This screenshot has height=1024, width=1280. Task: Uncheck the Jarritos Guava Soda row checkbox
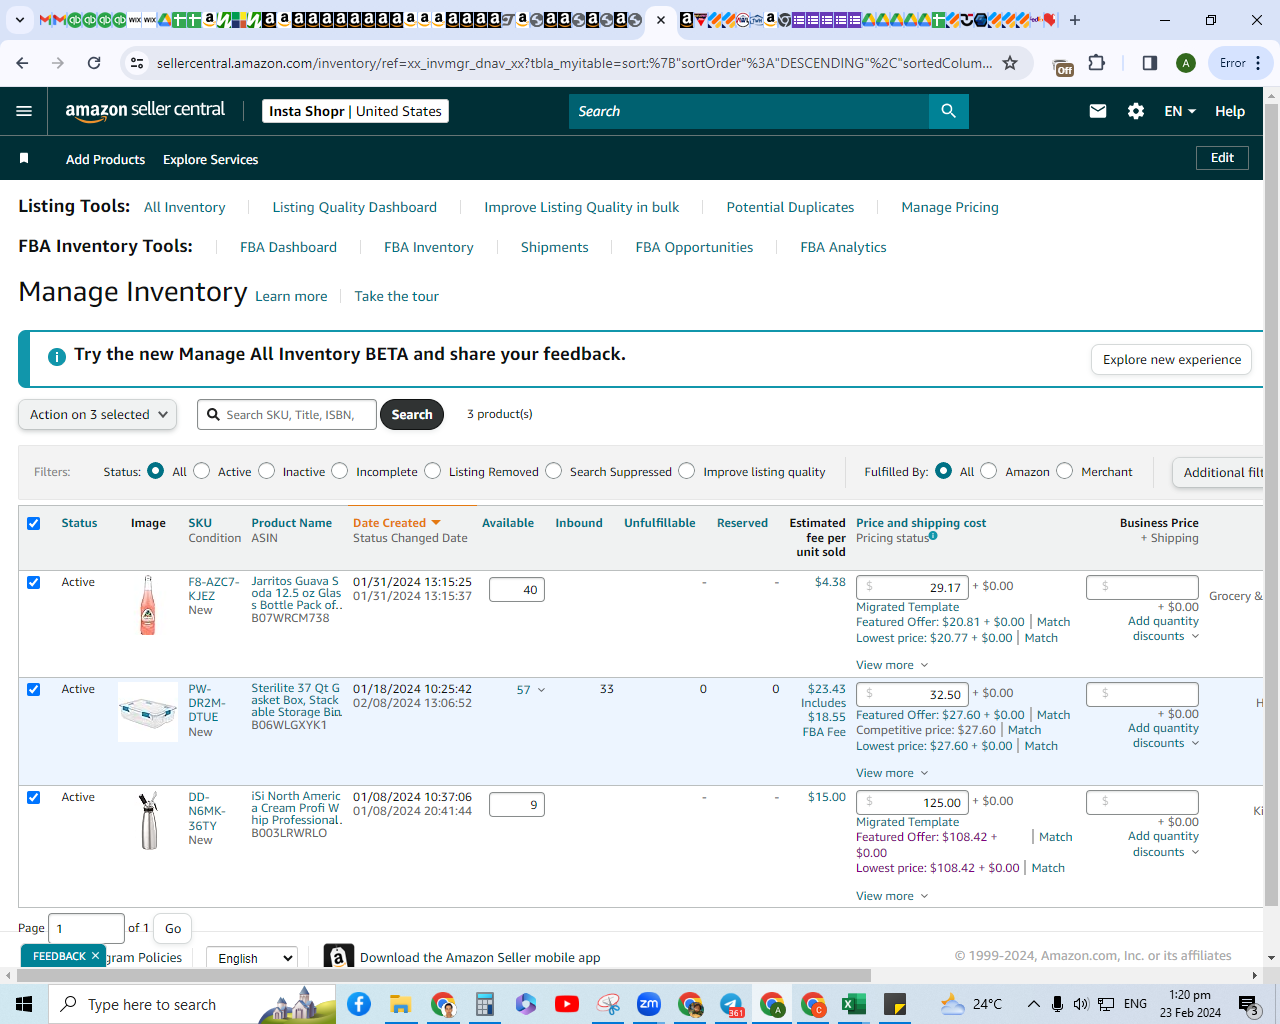click(x=34, y=582)
